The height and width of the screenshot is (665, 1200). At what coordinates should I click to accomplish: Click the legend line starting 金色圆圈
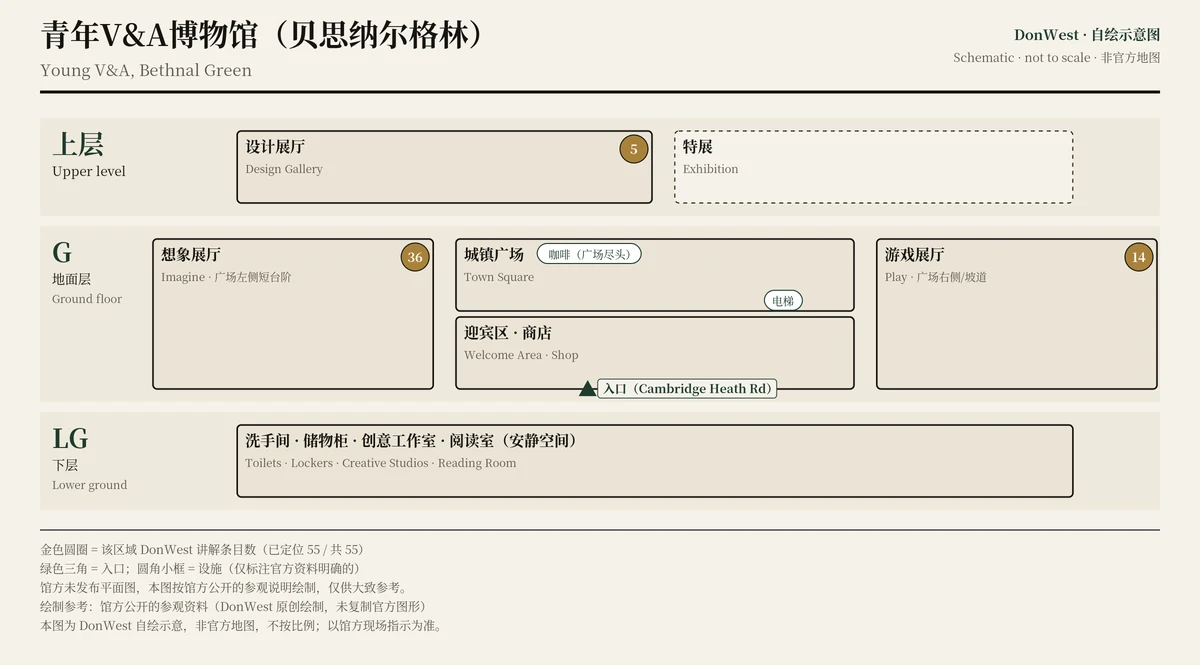pos(202,550)
